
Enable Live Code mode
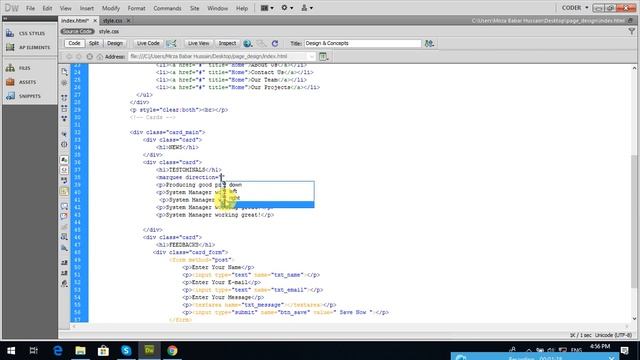tap(148, 43)
